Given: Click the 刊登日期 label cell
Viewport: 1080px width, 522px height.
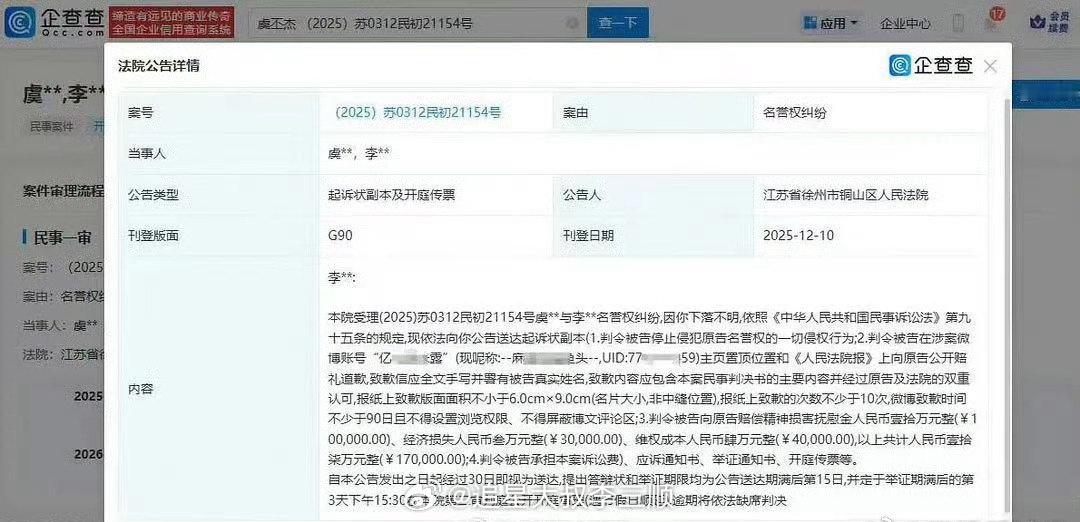Looking at the screenshot, I should point(653,236).
